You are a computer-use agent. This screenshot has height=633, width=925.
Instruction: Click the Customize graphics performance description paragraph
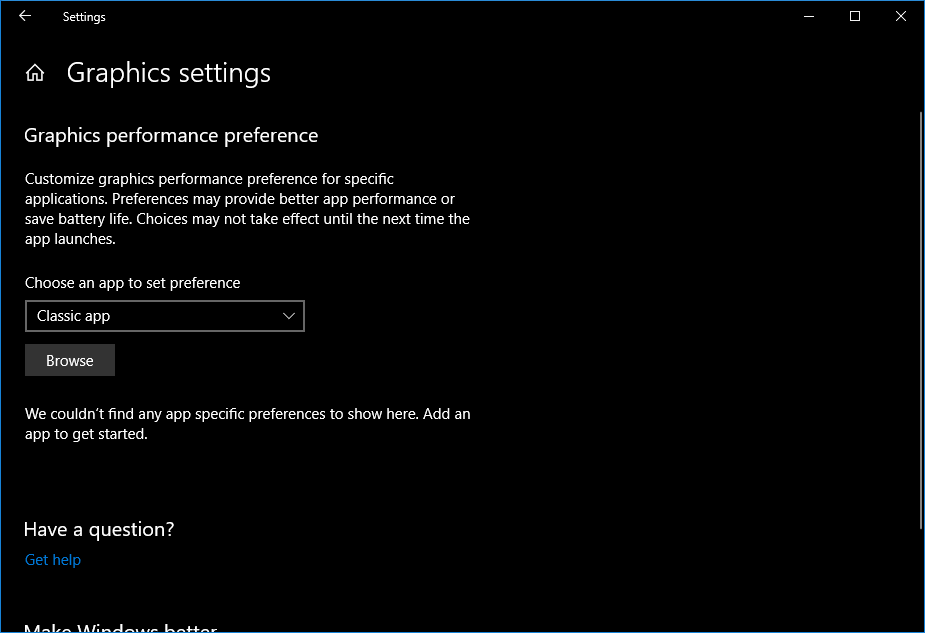click(247, 209)
